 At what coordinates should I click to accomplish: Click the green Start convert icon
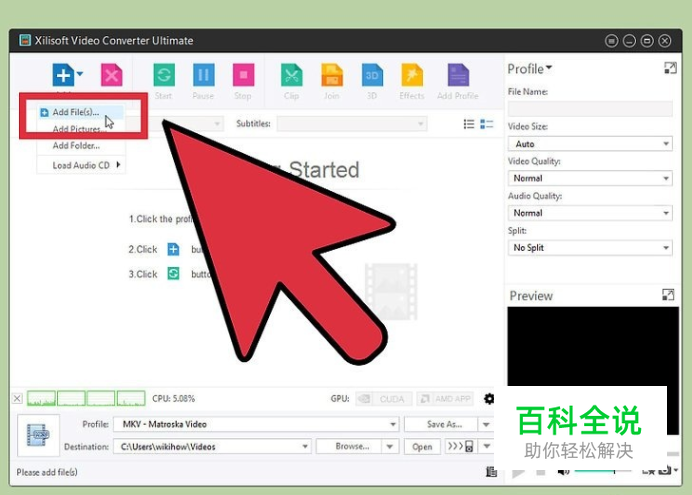click(164, 75)
